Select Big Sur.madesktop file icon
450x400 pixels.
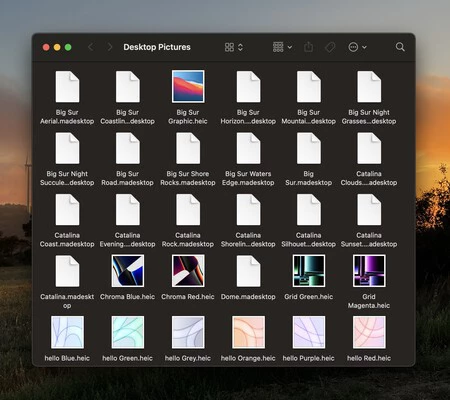(x=309, y=148)
